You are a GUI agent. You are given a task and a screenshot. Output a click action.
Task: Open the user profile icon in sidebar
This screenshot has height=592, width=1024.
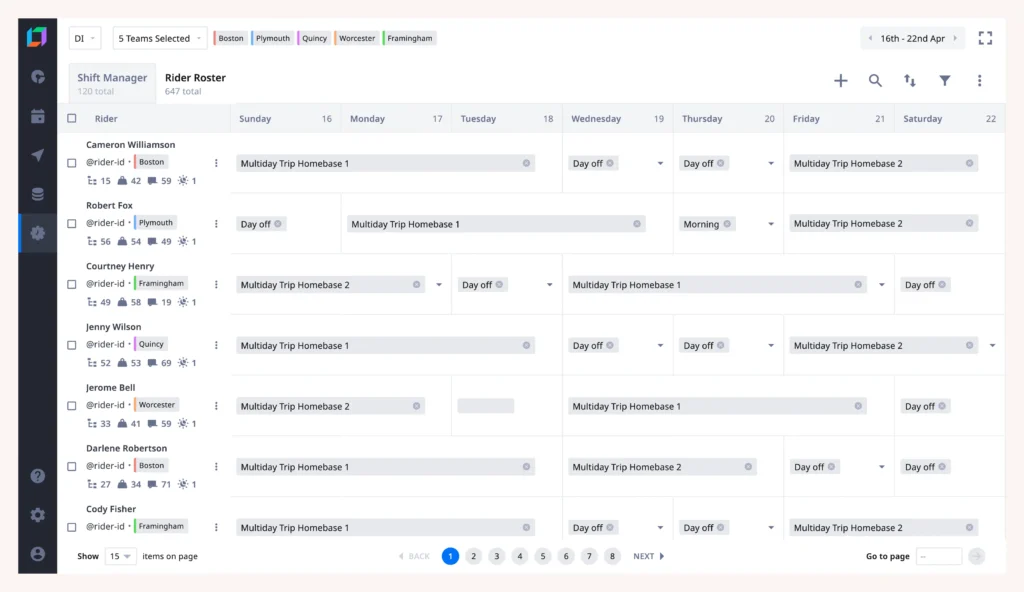[37, 553]
